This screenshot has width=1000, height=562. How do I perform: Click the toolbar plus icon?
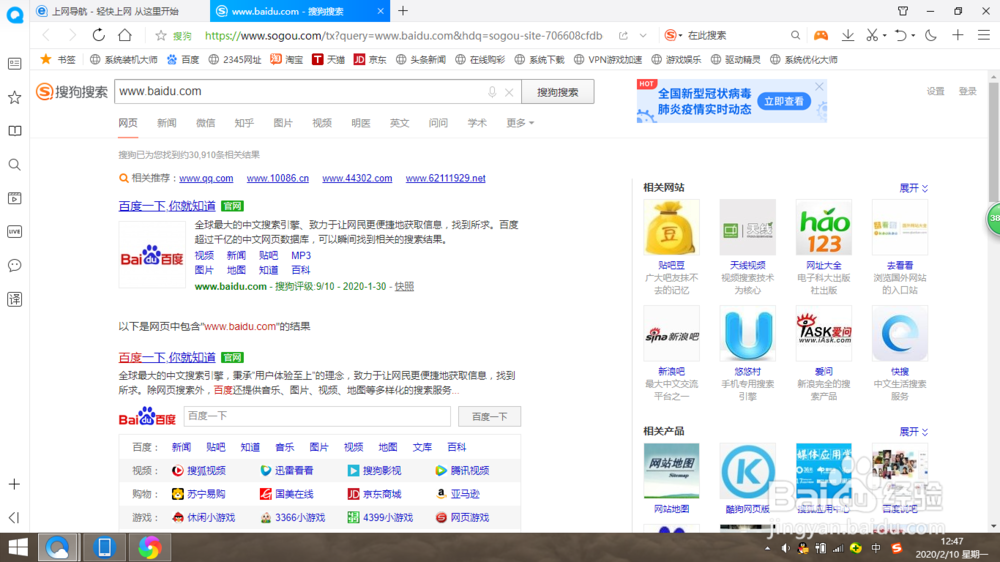tap(957, 36)
